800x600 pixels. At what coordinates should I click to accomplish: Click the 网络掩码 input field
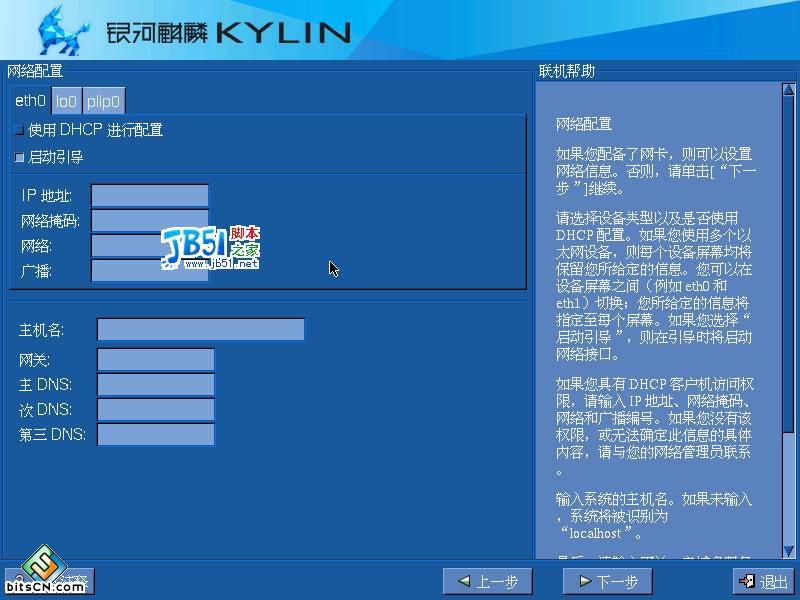pyautogui.click(x=150, y=221)
